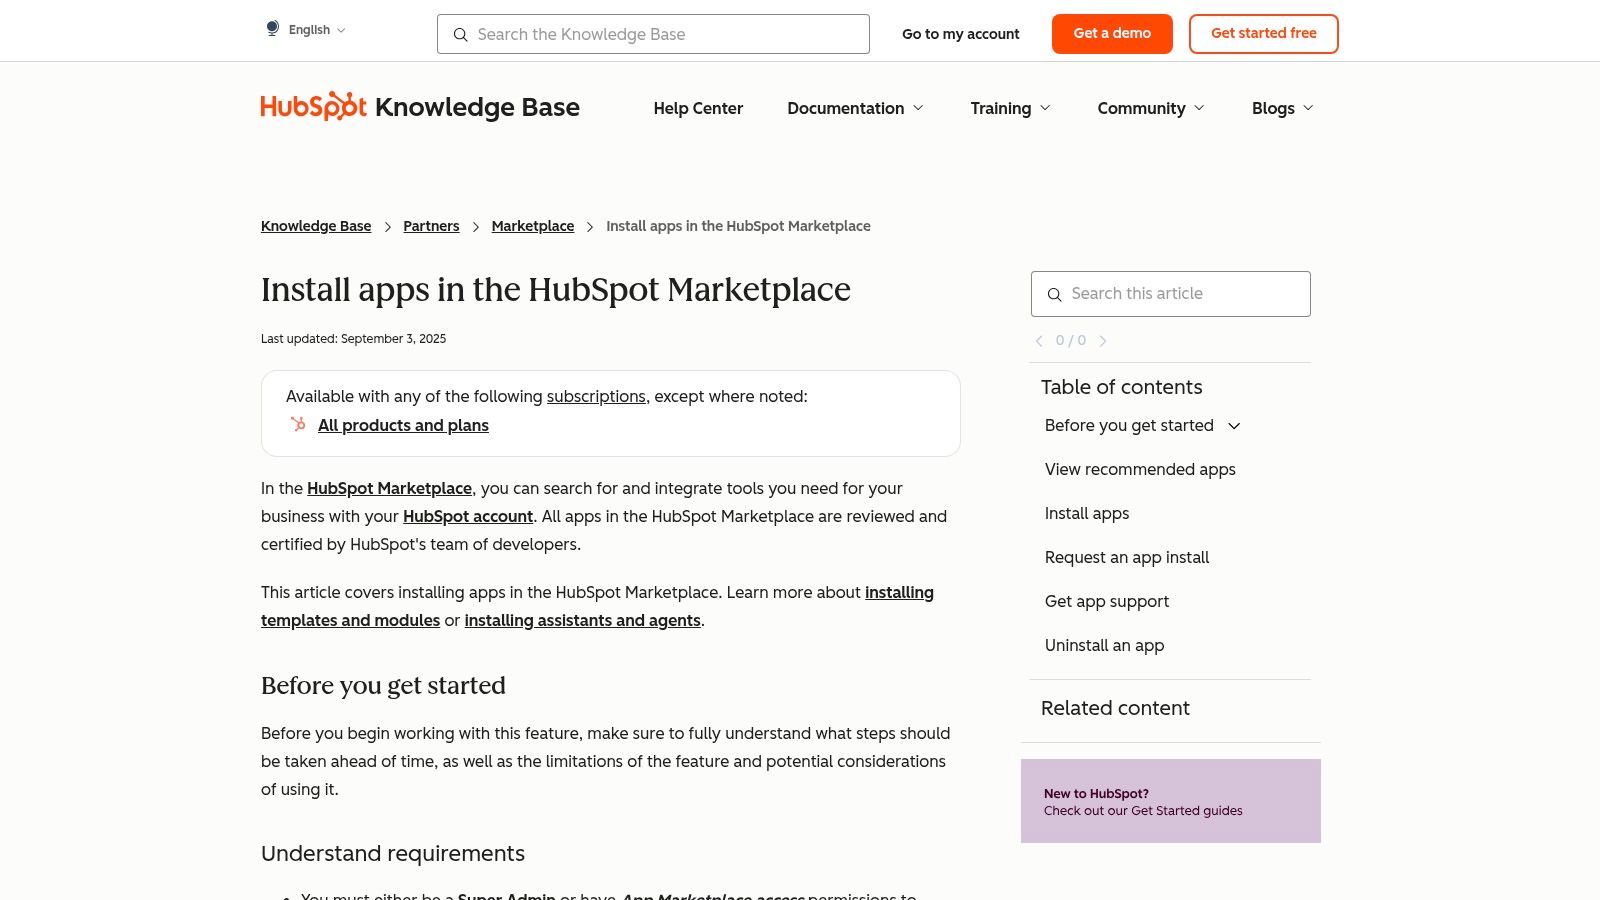Click the "subscriptions" link in the availability box
The height and width of the screenshot is (900, 1600).
595,396
